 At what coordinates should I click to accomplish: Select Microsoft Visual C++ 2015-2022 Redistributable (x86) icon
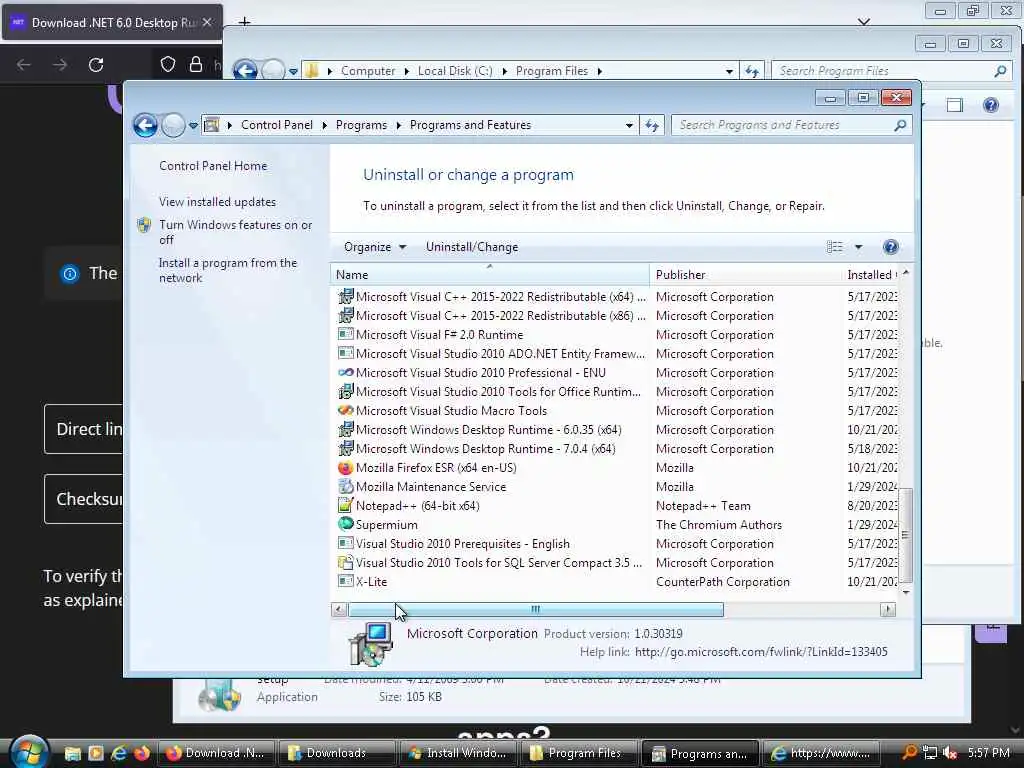[x=345, y=315]
